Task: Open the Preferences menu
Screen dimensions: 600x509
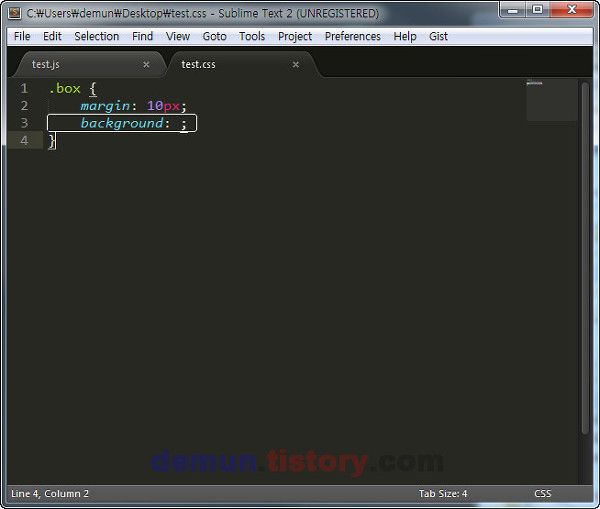Action: pyautogui.click(x=352, y=36)
